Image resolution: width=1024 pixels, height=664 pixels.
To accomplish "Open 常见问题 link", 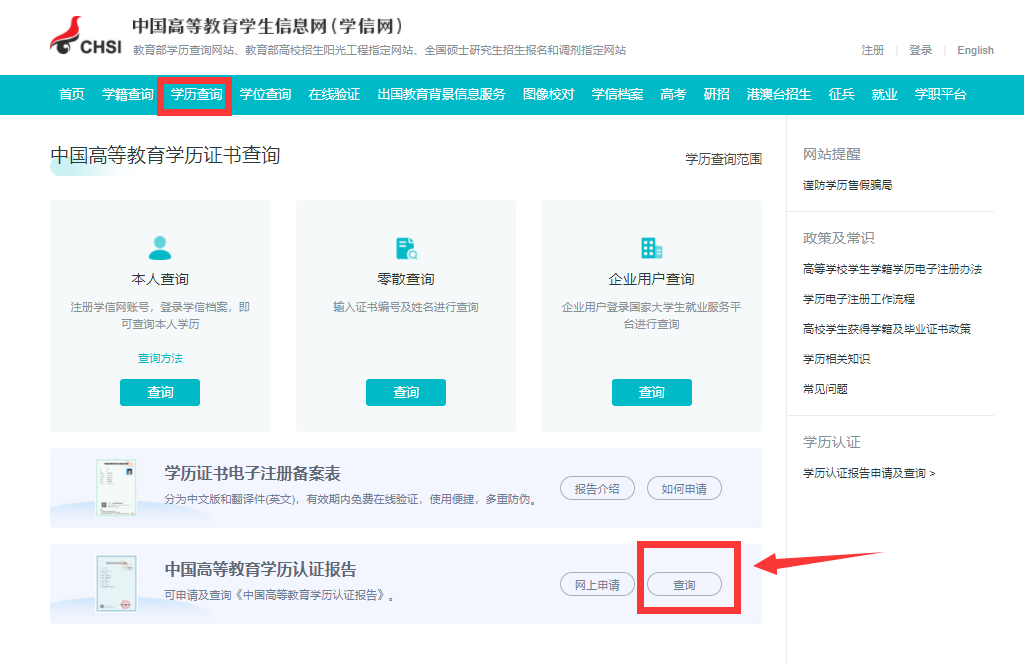I will [x=825, y=389].
